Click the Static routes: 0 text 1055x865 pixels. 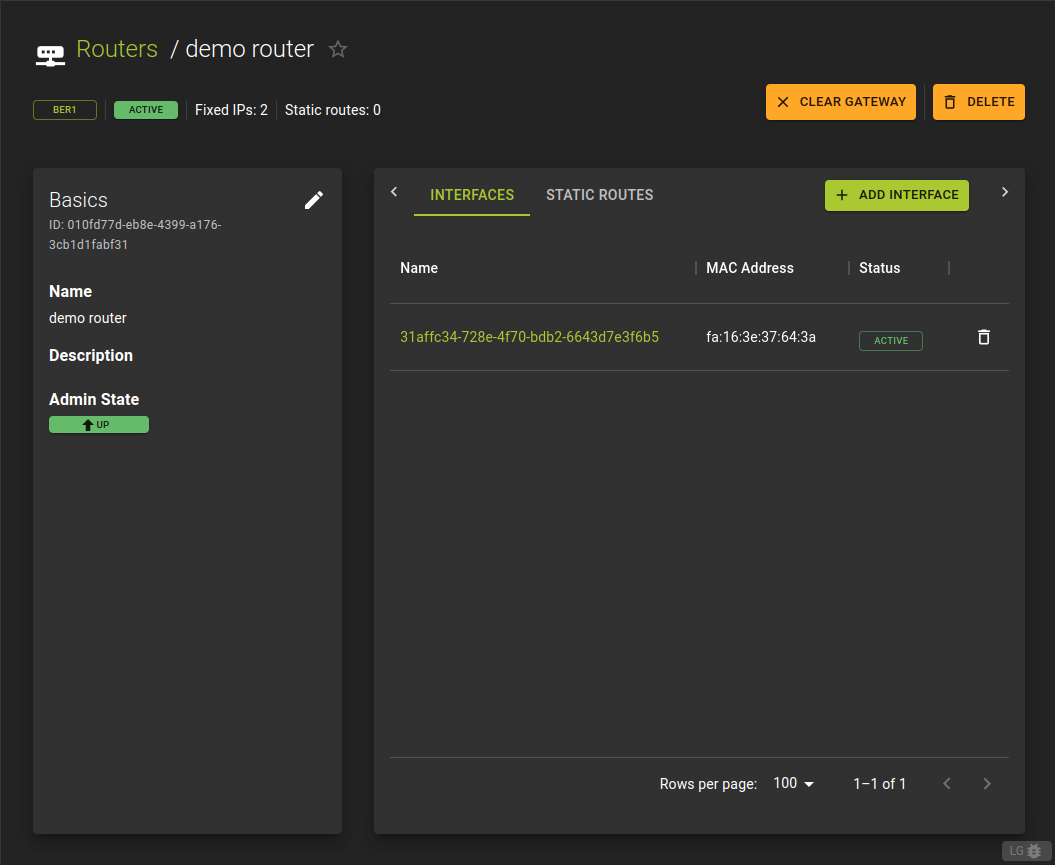coord(332,110)
